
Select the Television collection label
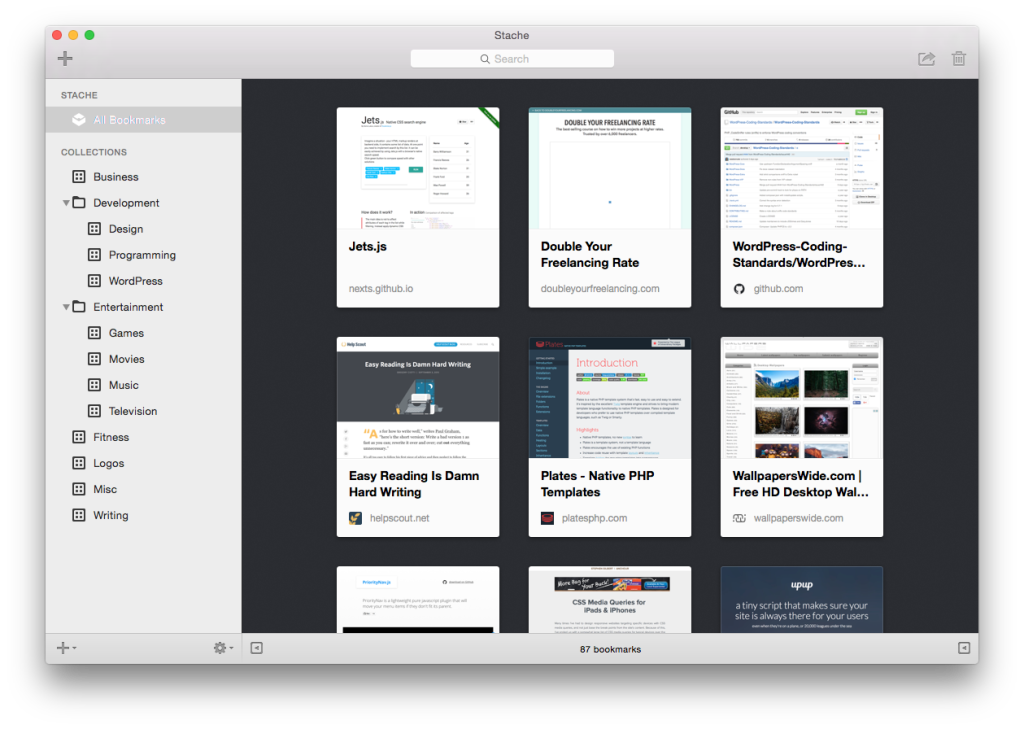coord(133,412)
